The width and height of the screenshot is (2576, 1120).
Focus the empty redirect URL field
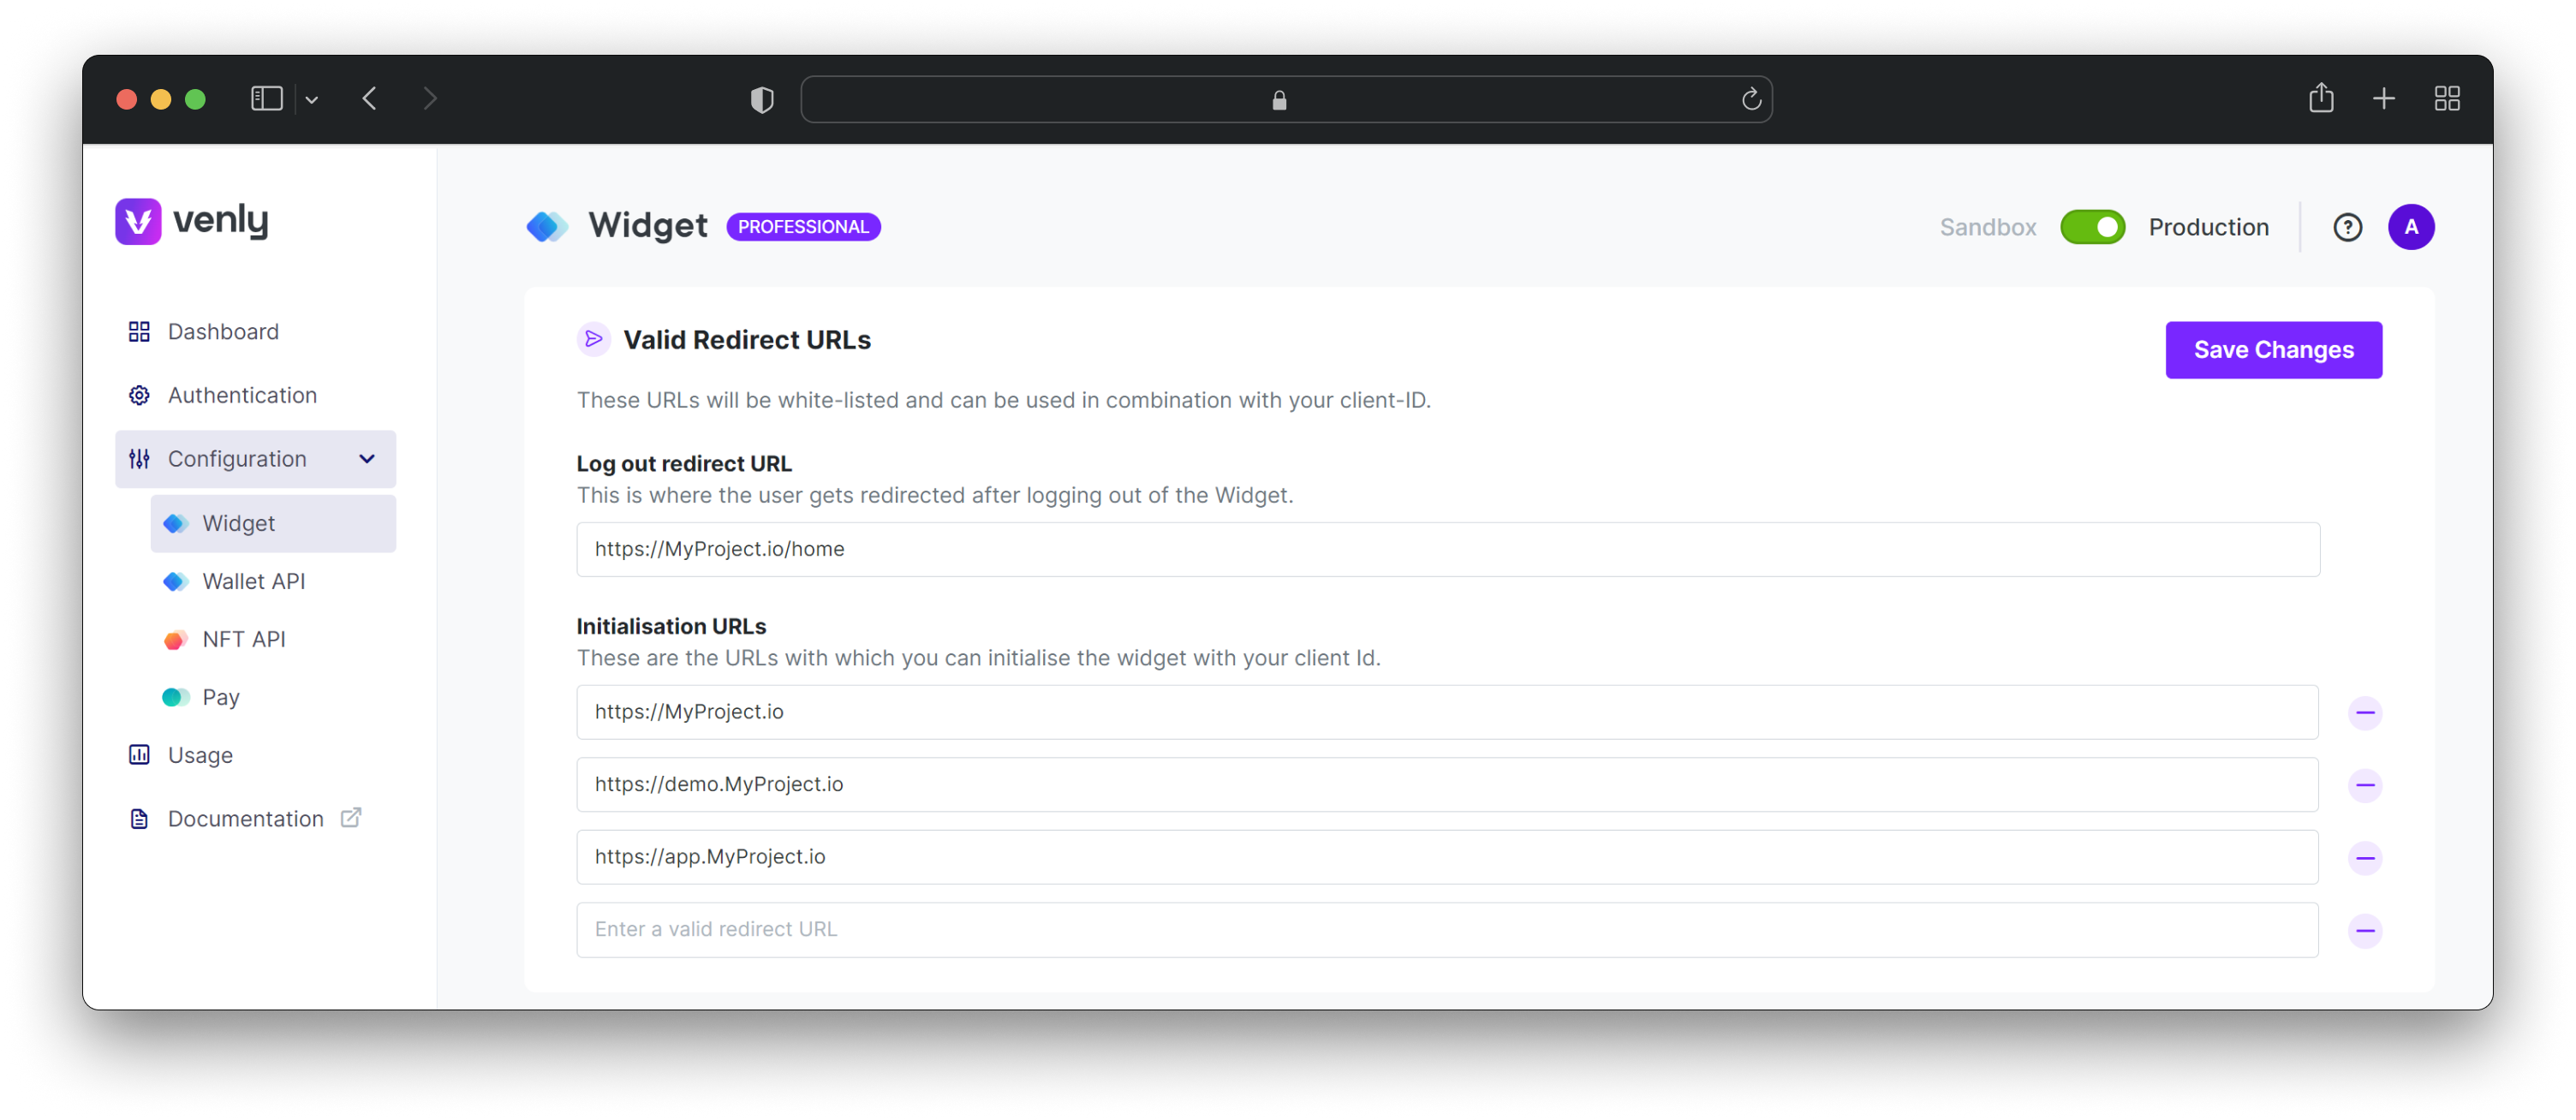1447,930
